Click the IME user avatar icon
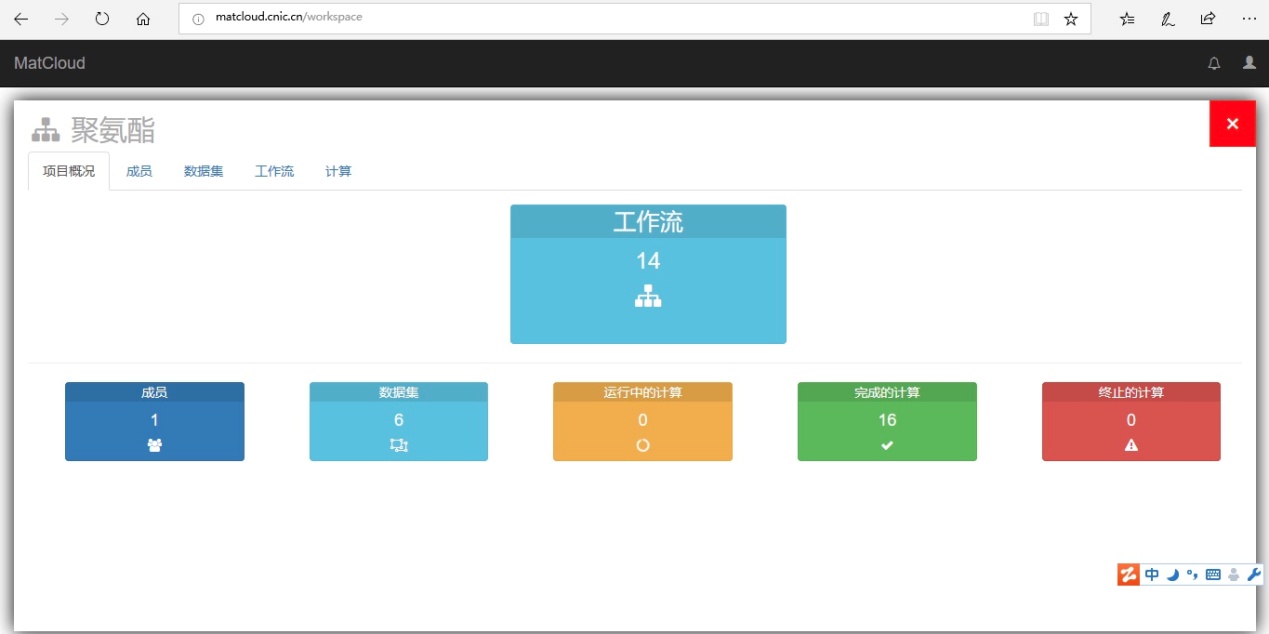 coord(1233,574)
